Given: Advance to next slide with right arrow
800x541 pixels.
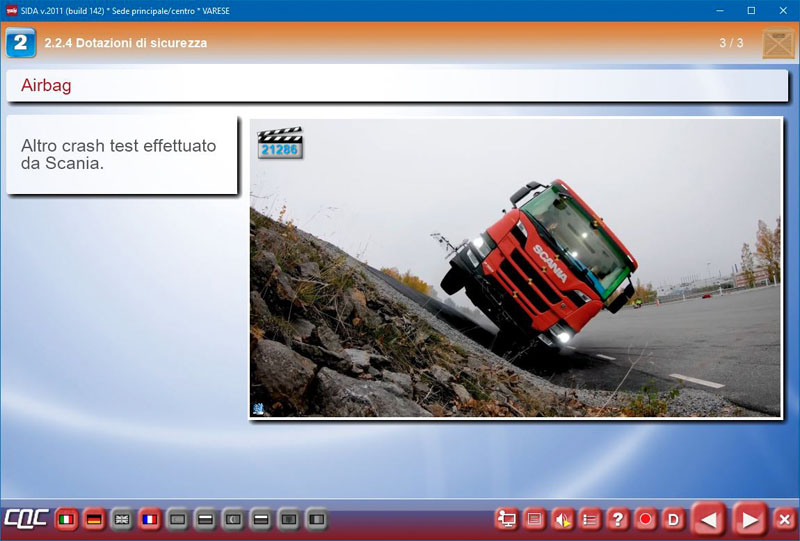Looking at the screenshot, I should pyautogui.click(x=748, y=519).
